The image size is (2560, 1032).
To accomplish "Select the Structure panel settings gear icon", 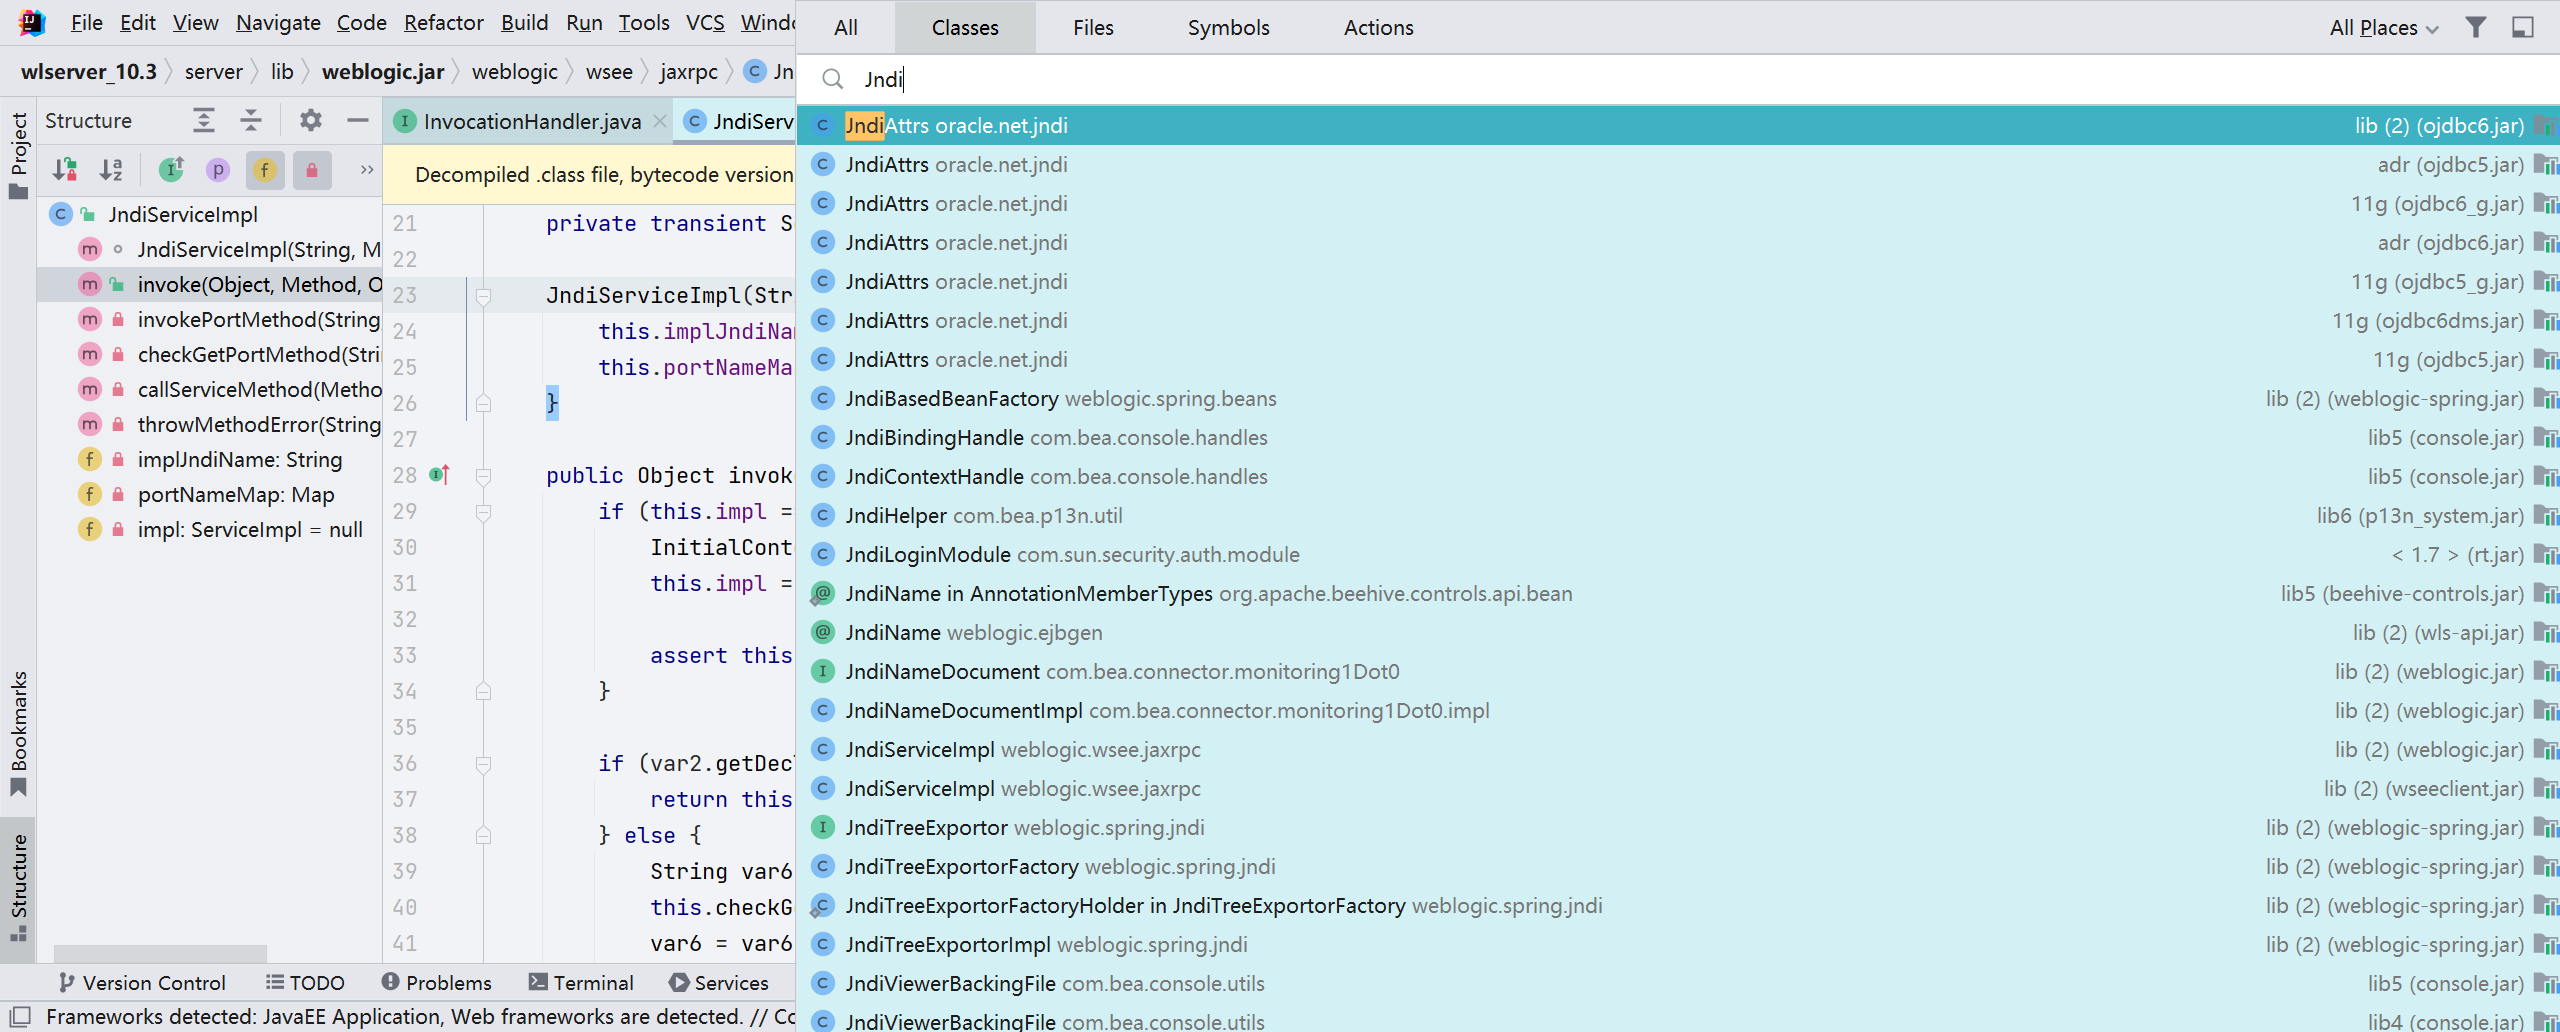I will pyautogui.click(x=311, y=120).
